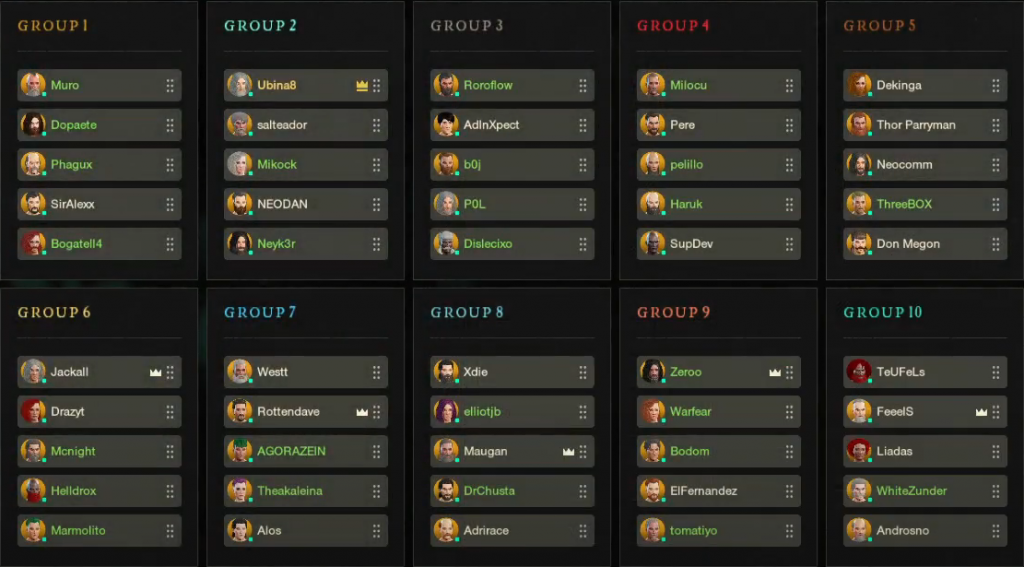Click the drag handle beside Androsno
Screen dimensions: 1024x567
[x=996, y=531]
